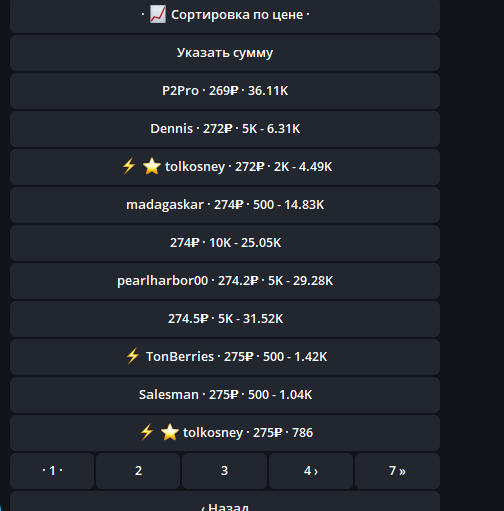Click the chart icon in price sorting
The image size is (504, 511).
(x=157, y=15)
